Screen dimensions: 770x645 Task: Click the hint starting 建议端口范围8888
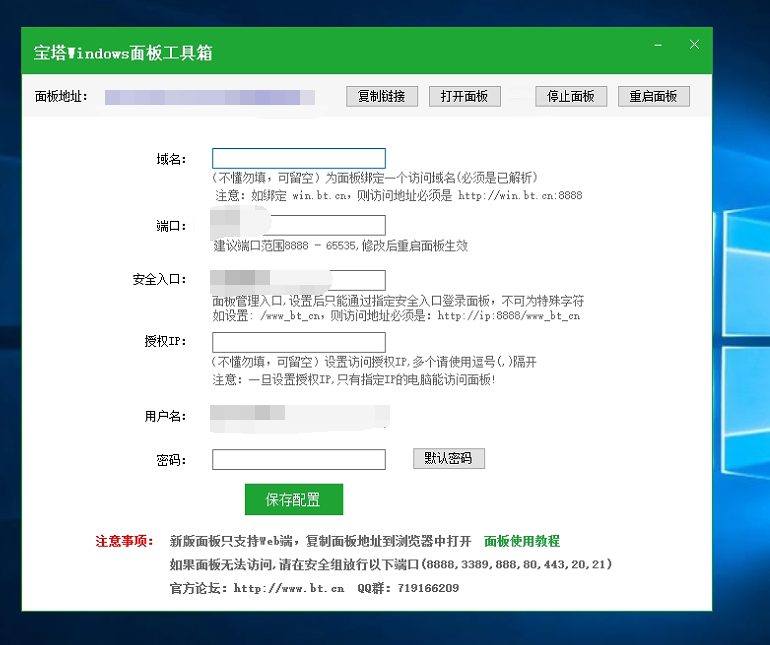point(340,246)
